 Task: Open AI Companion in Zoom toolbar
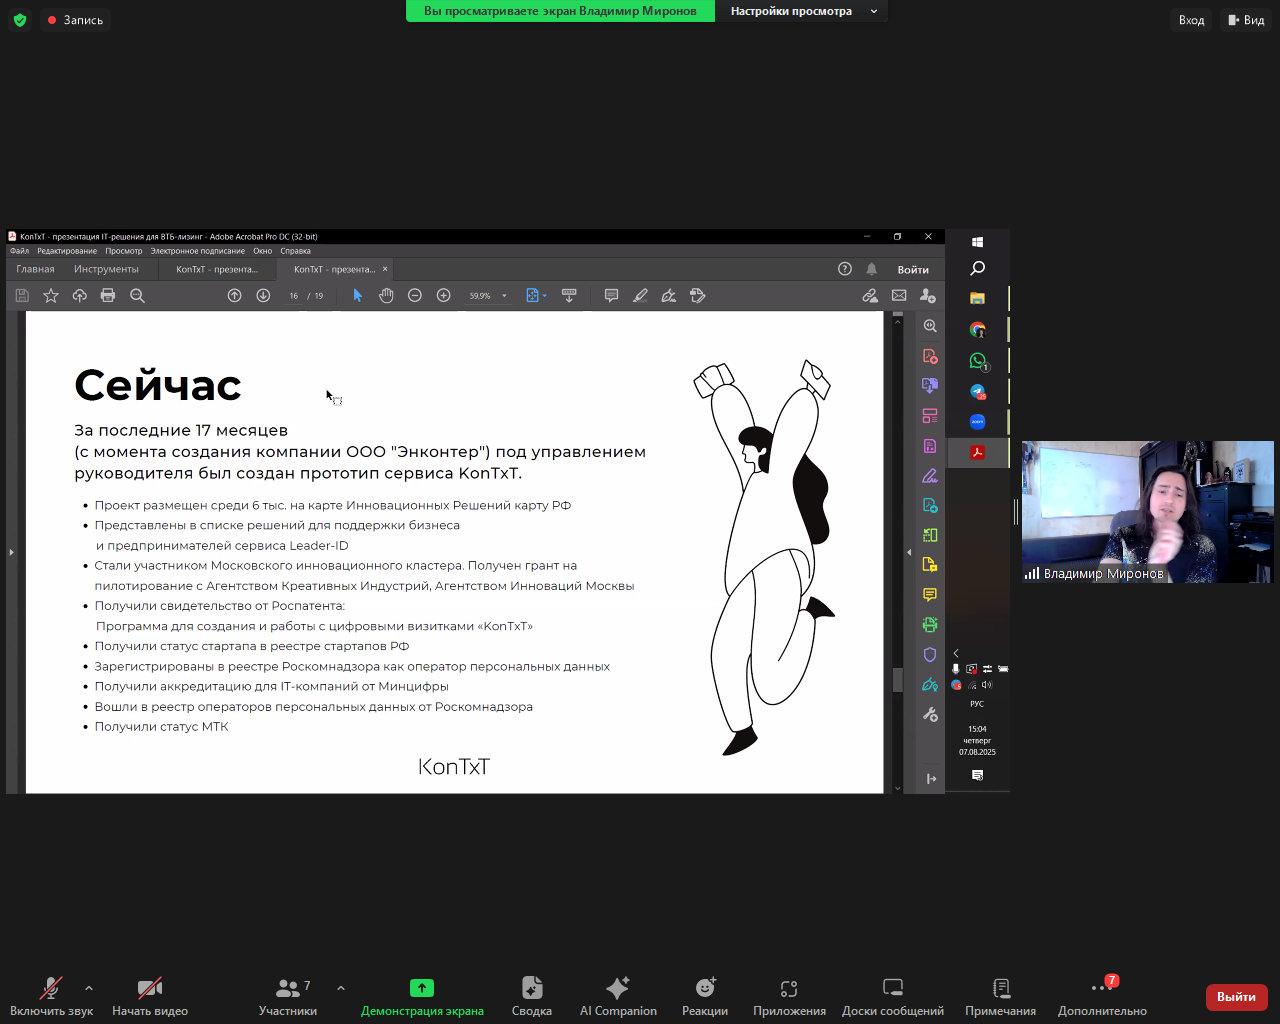coord(618,996)
